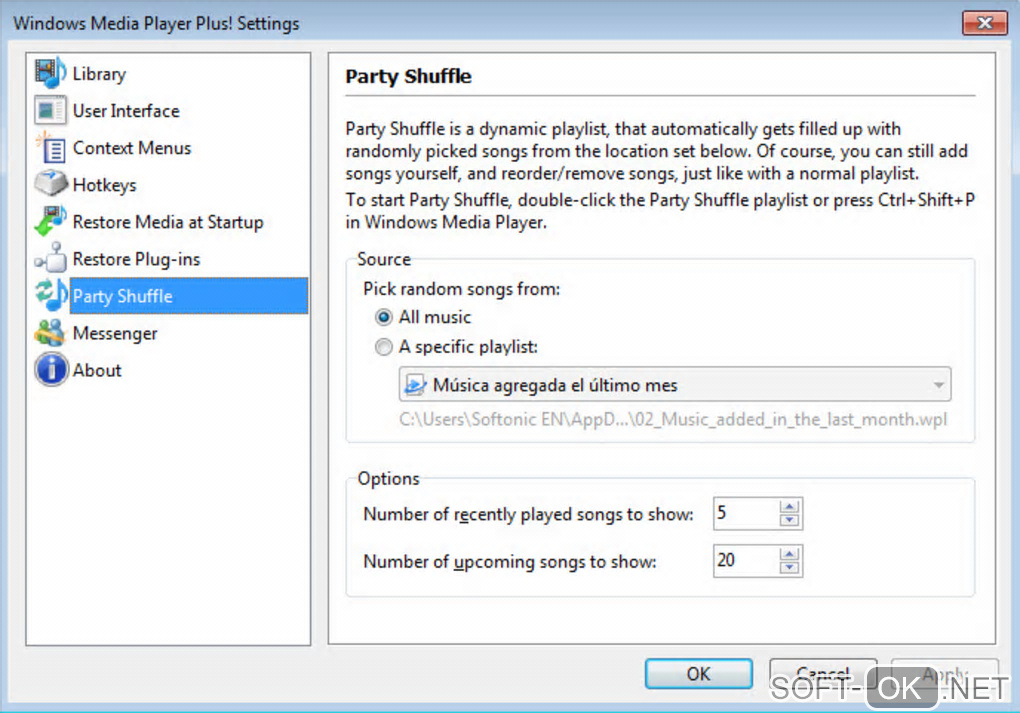The image size is (1020, 713).
Task: Click the Restore Plug-ins icon
Action: (50, 258)
